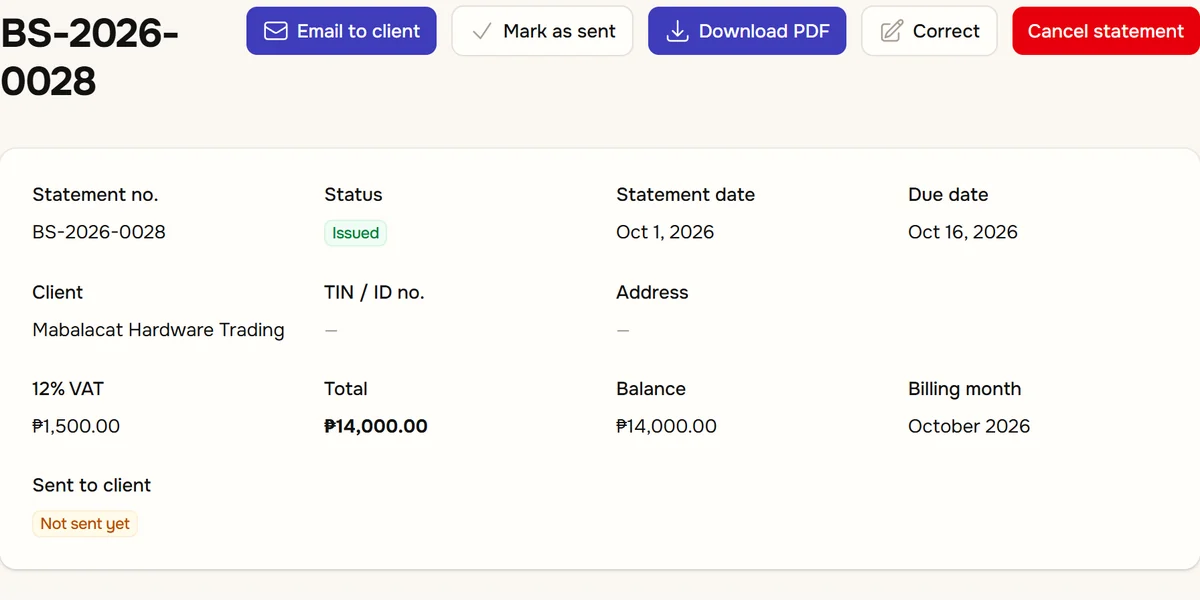Click the BS-2026-0028 page heading
The image size is (1200, 600).
click(90, 58)
